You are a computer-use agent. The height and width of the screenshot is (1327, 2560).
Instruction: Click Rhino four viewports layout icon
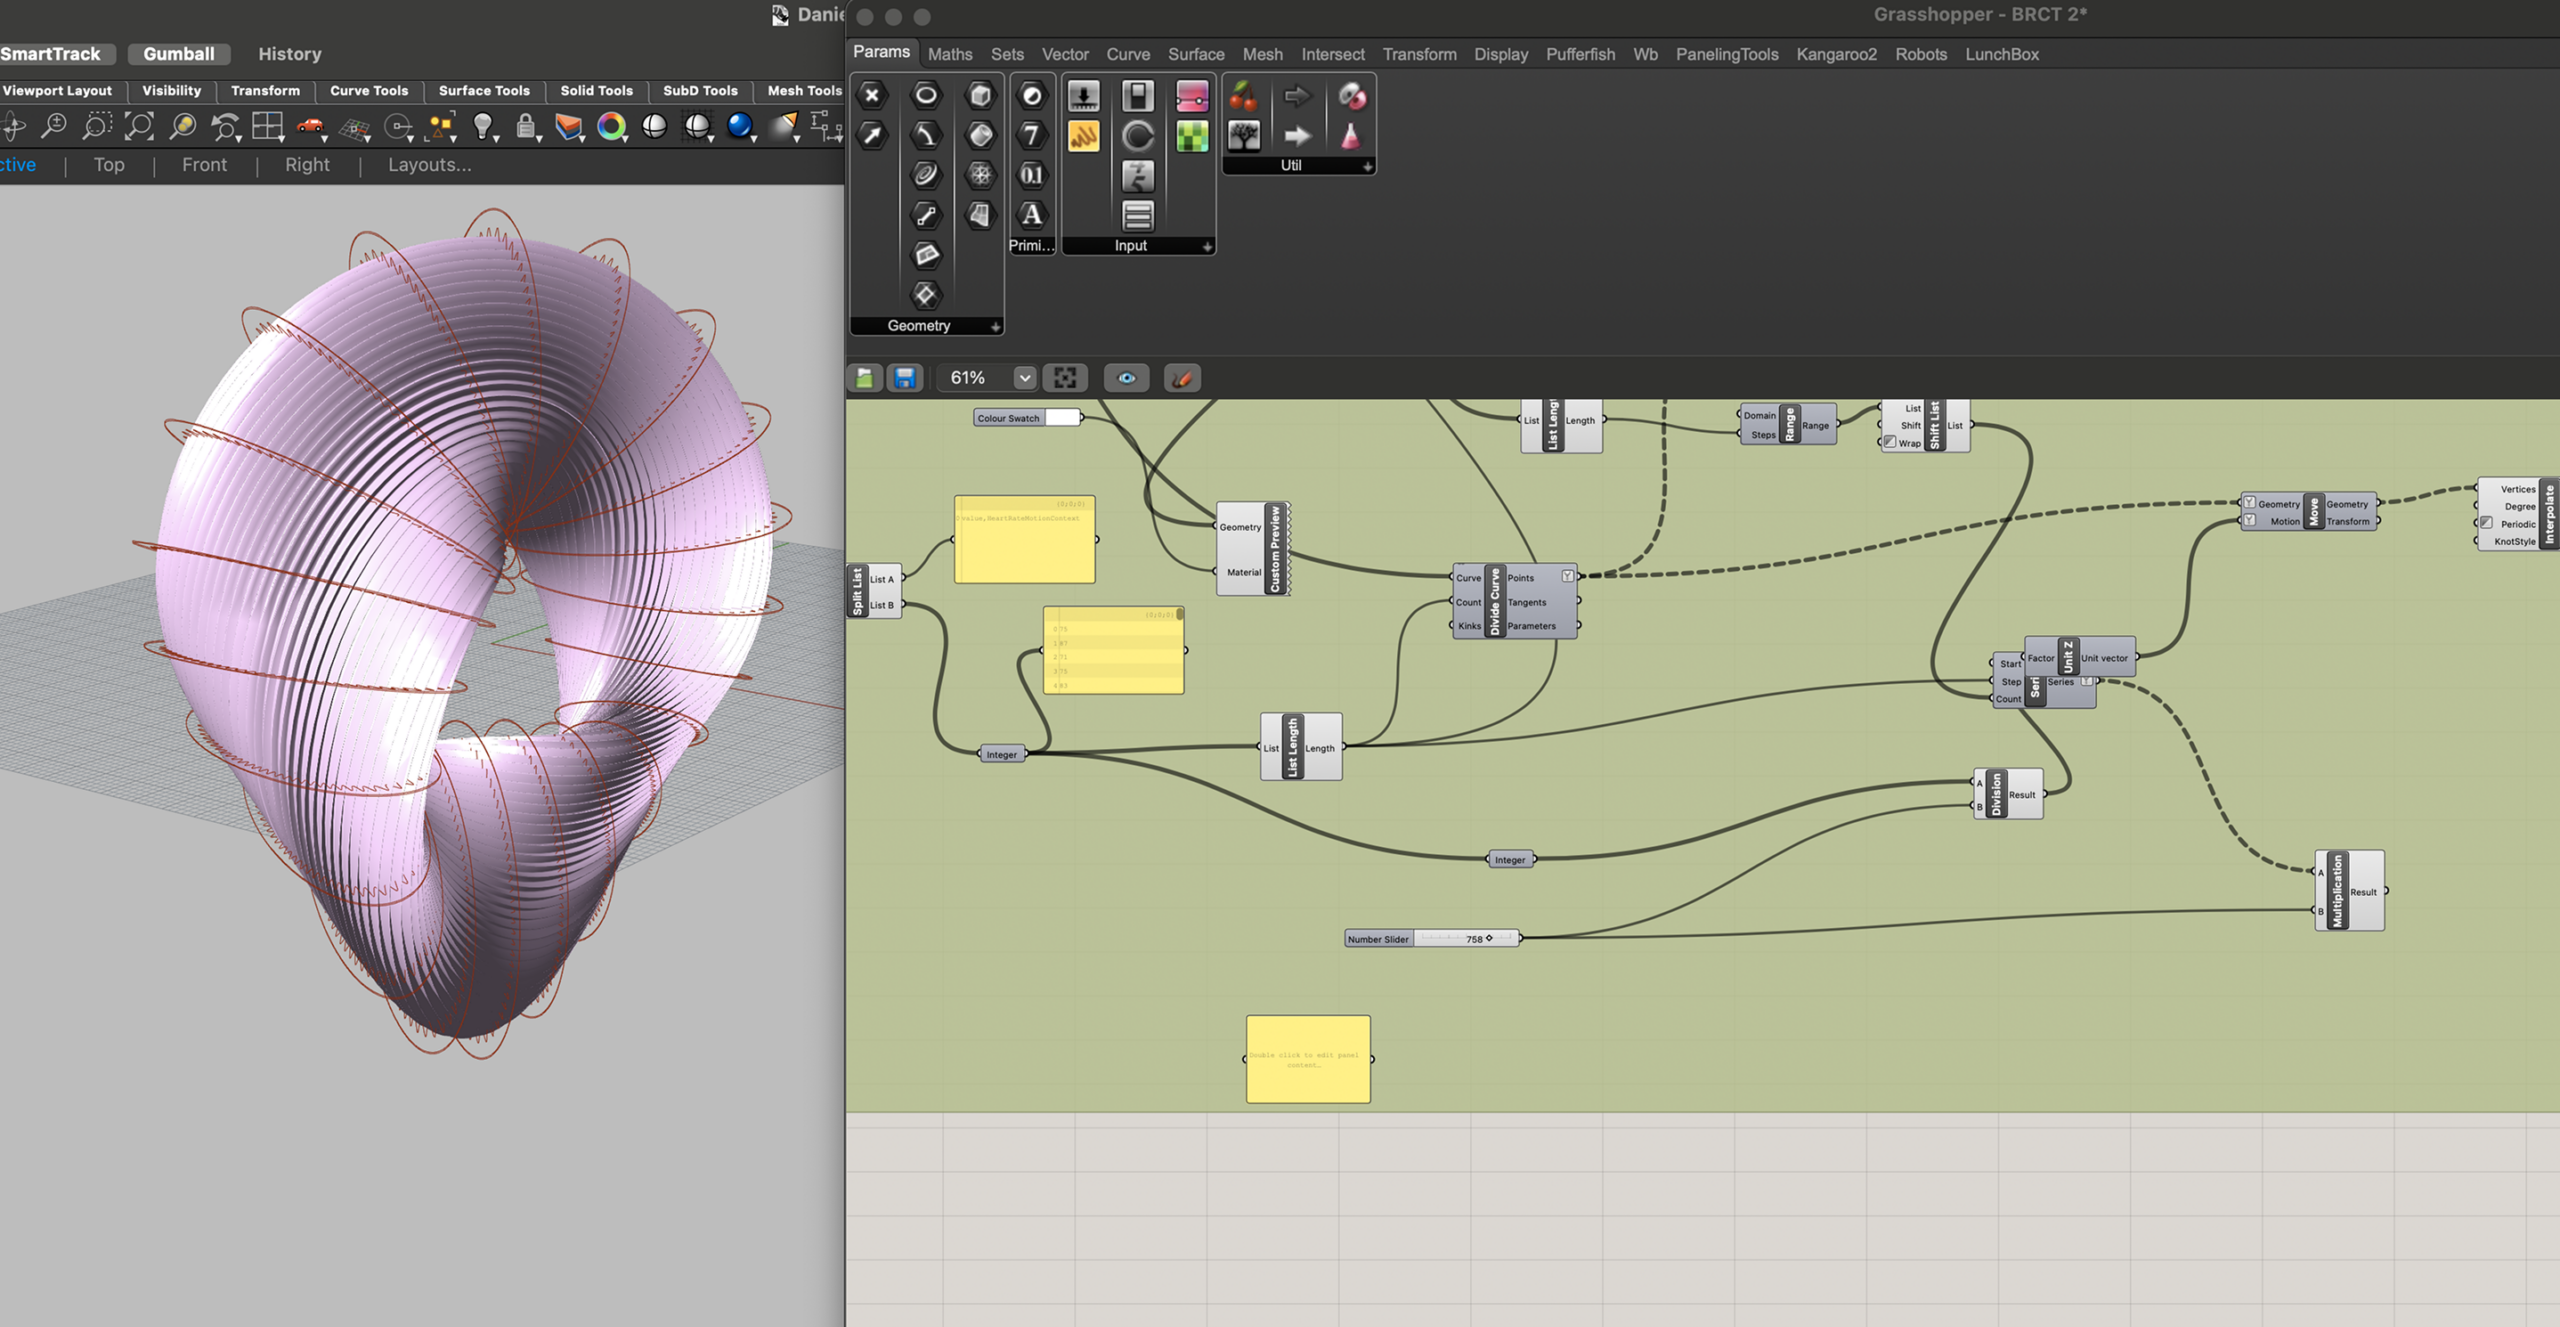click(267, 126)
